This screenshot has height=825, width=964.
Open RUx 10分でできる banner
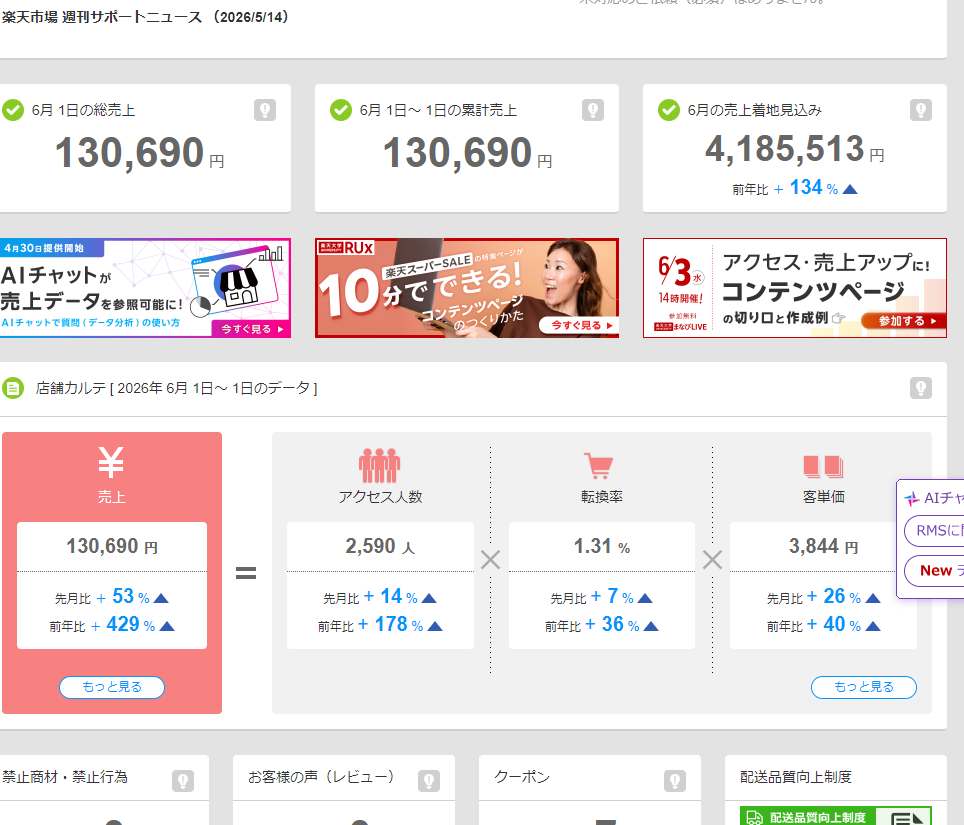467,288
